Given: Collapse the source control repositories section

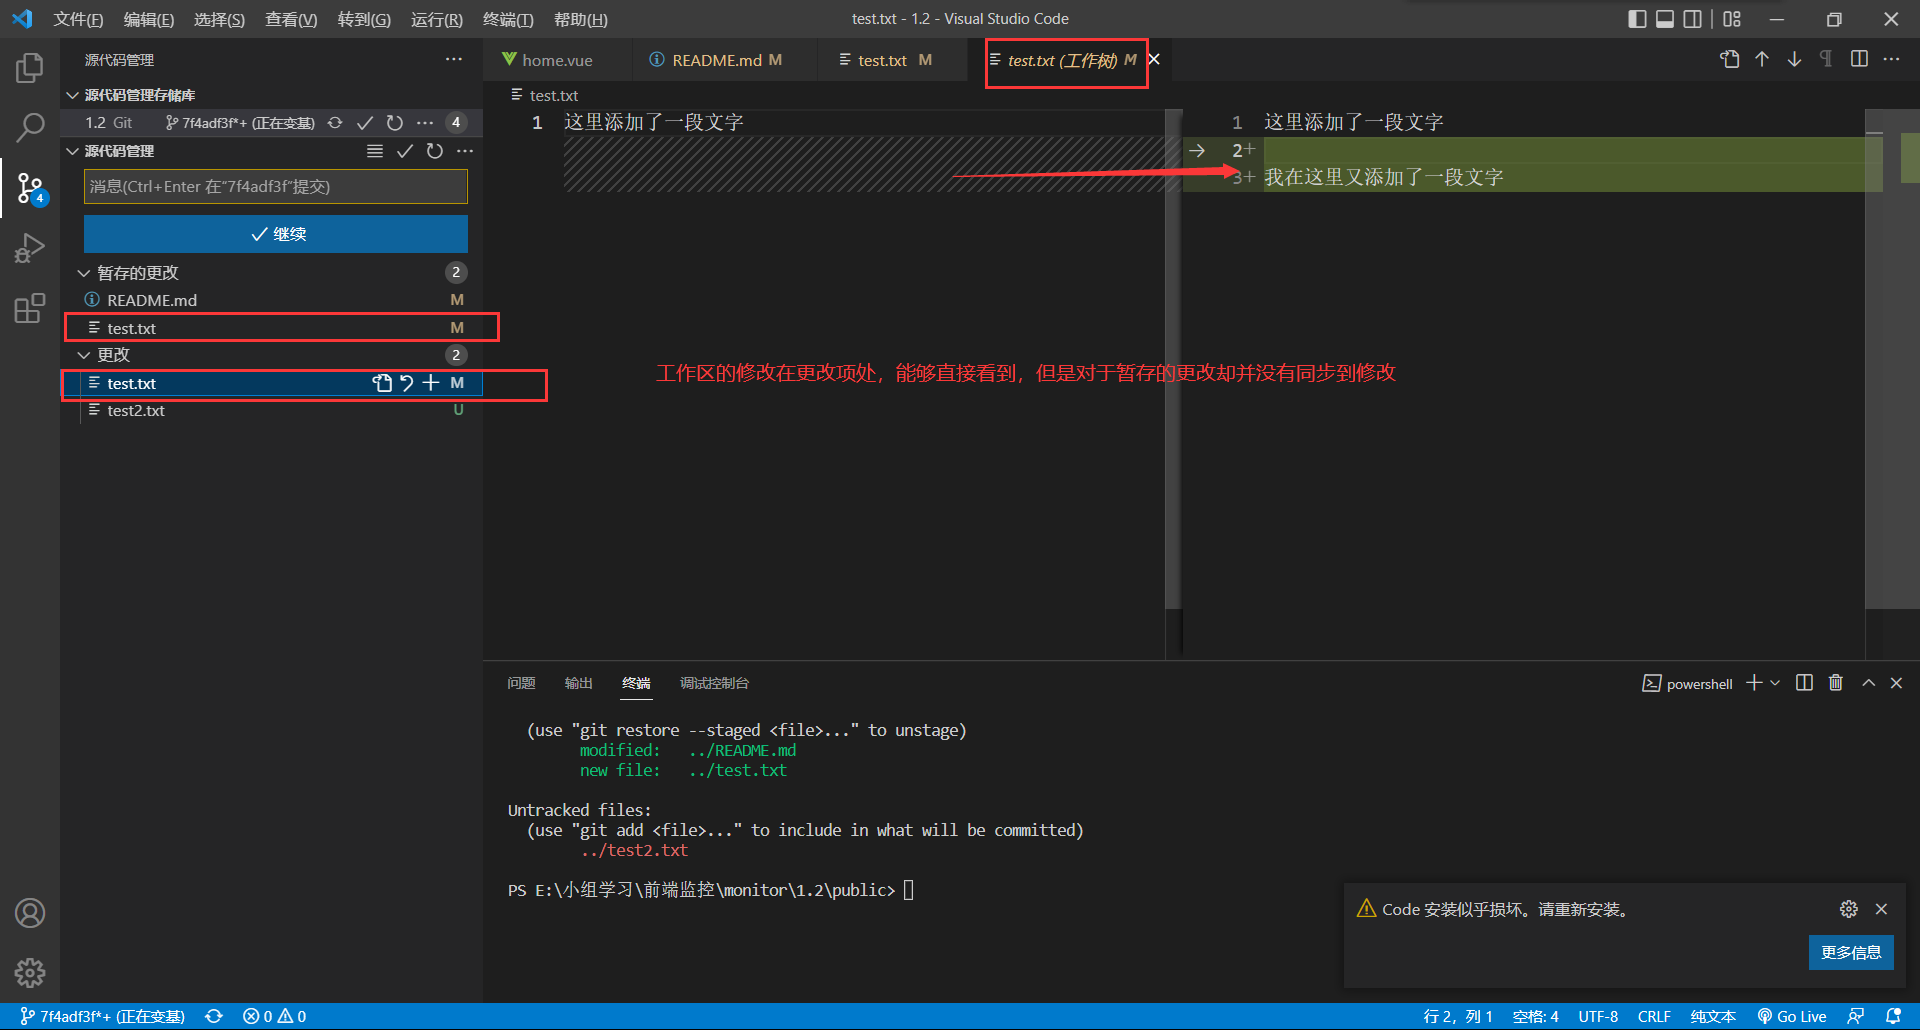Looking at the screenshot, I should pos(72,95).
